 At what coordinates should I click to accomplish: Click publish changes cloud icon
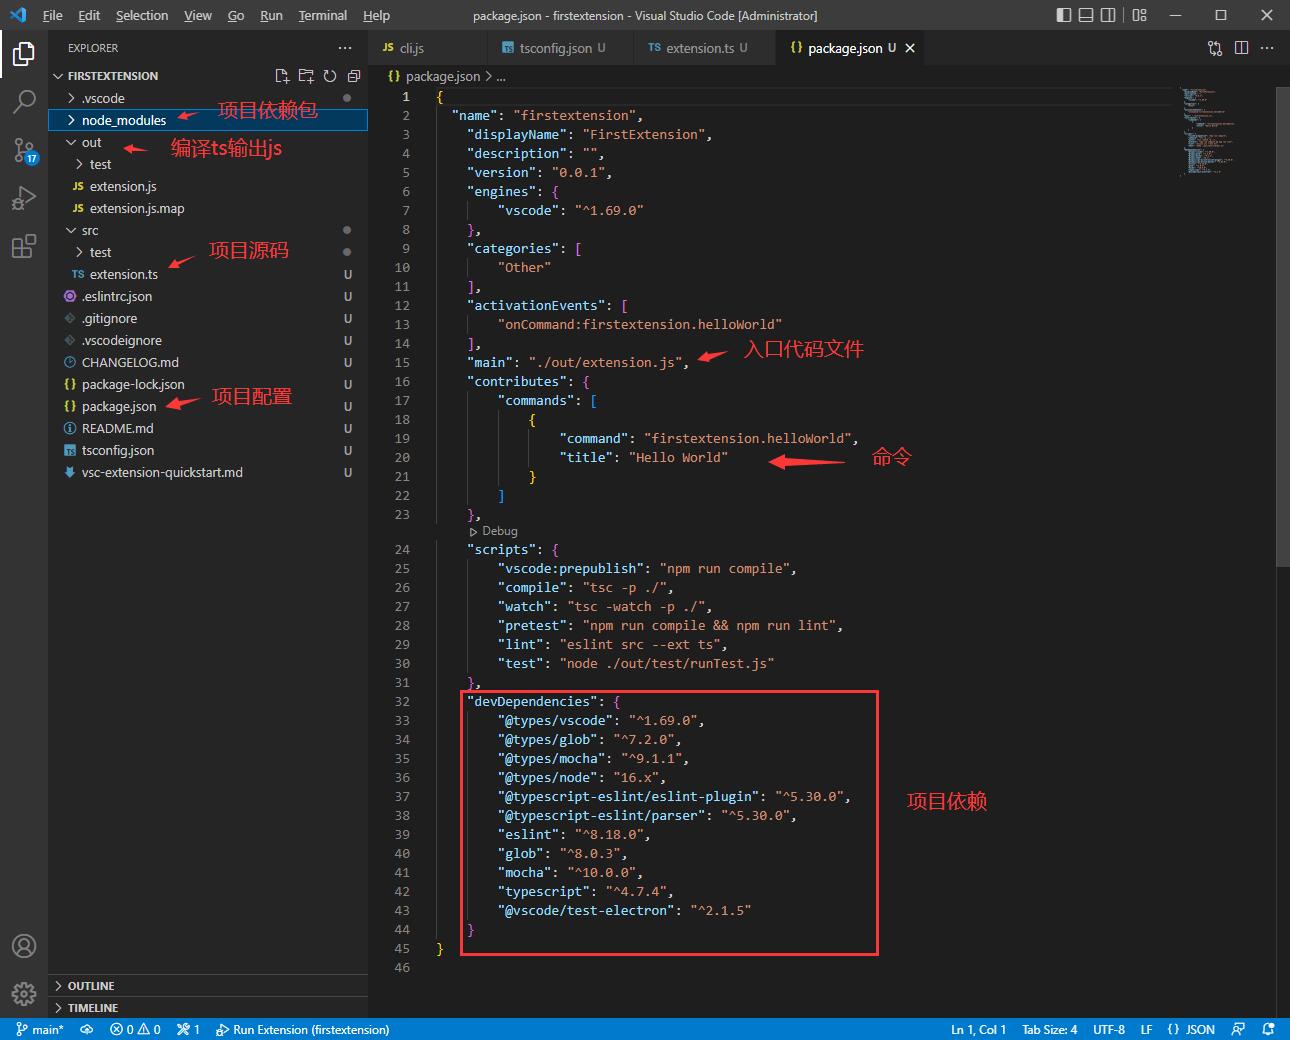pyautogui.click(x=87, y=1029)
